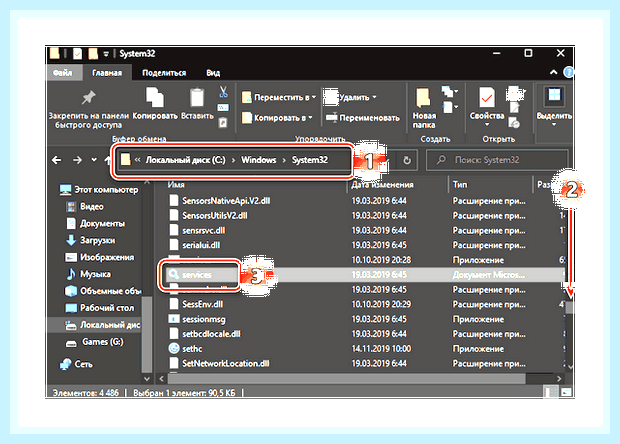Viewport: 620px width, 444px height.
Task: Click the right arrow of the horizontal scrollbar
Action: point(559,379)
